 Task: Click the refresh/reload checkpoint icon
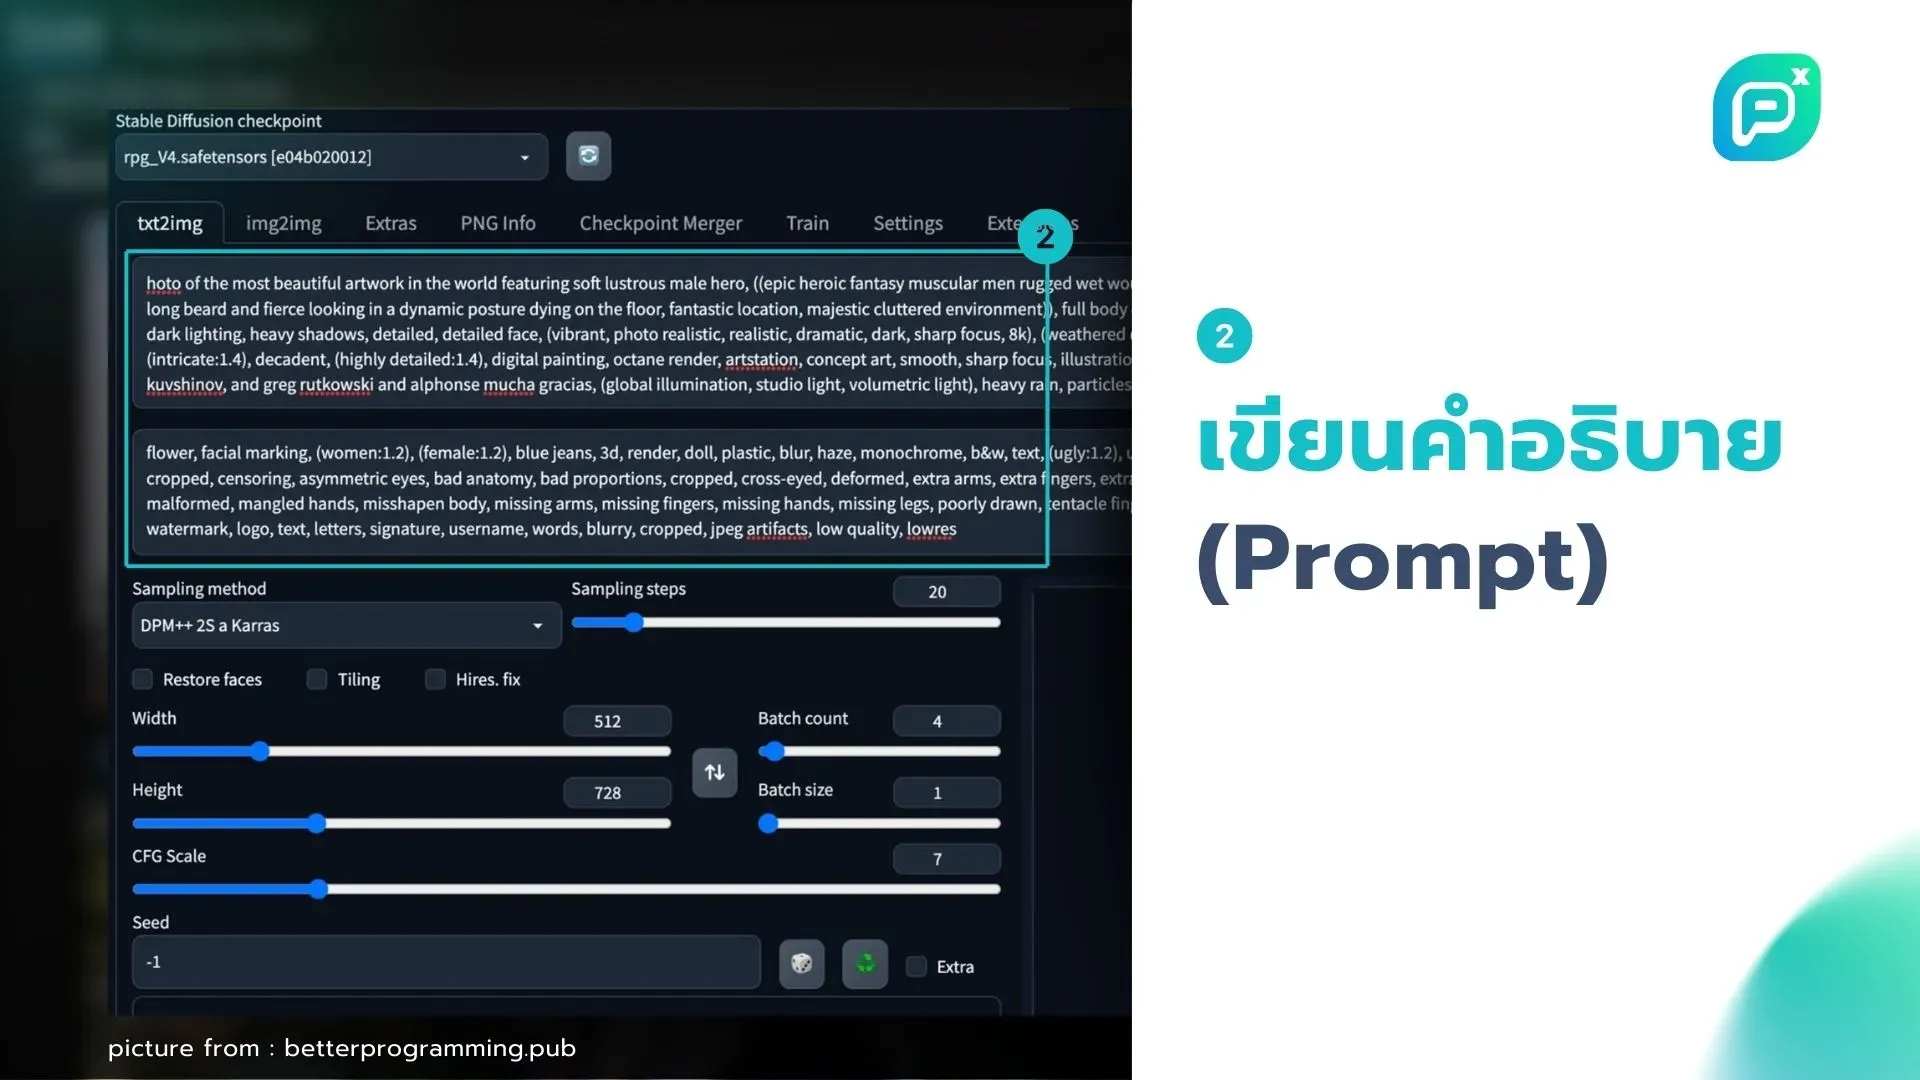[x=588, y=156]
